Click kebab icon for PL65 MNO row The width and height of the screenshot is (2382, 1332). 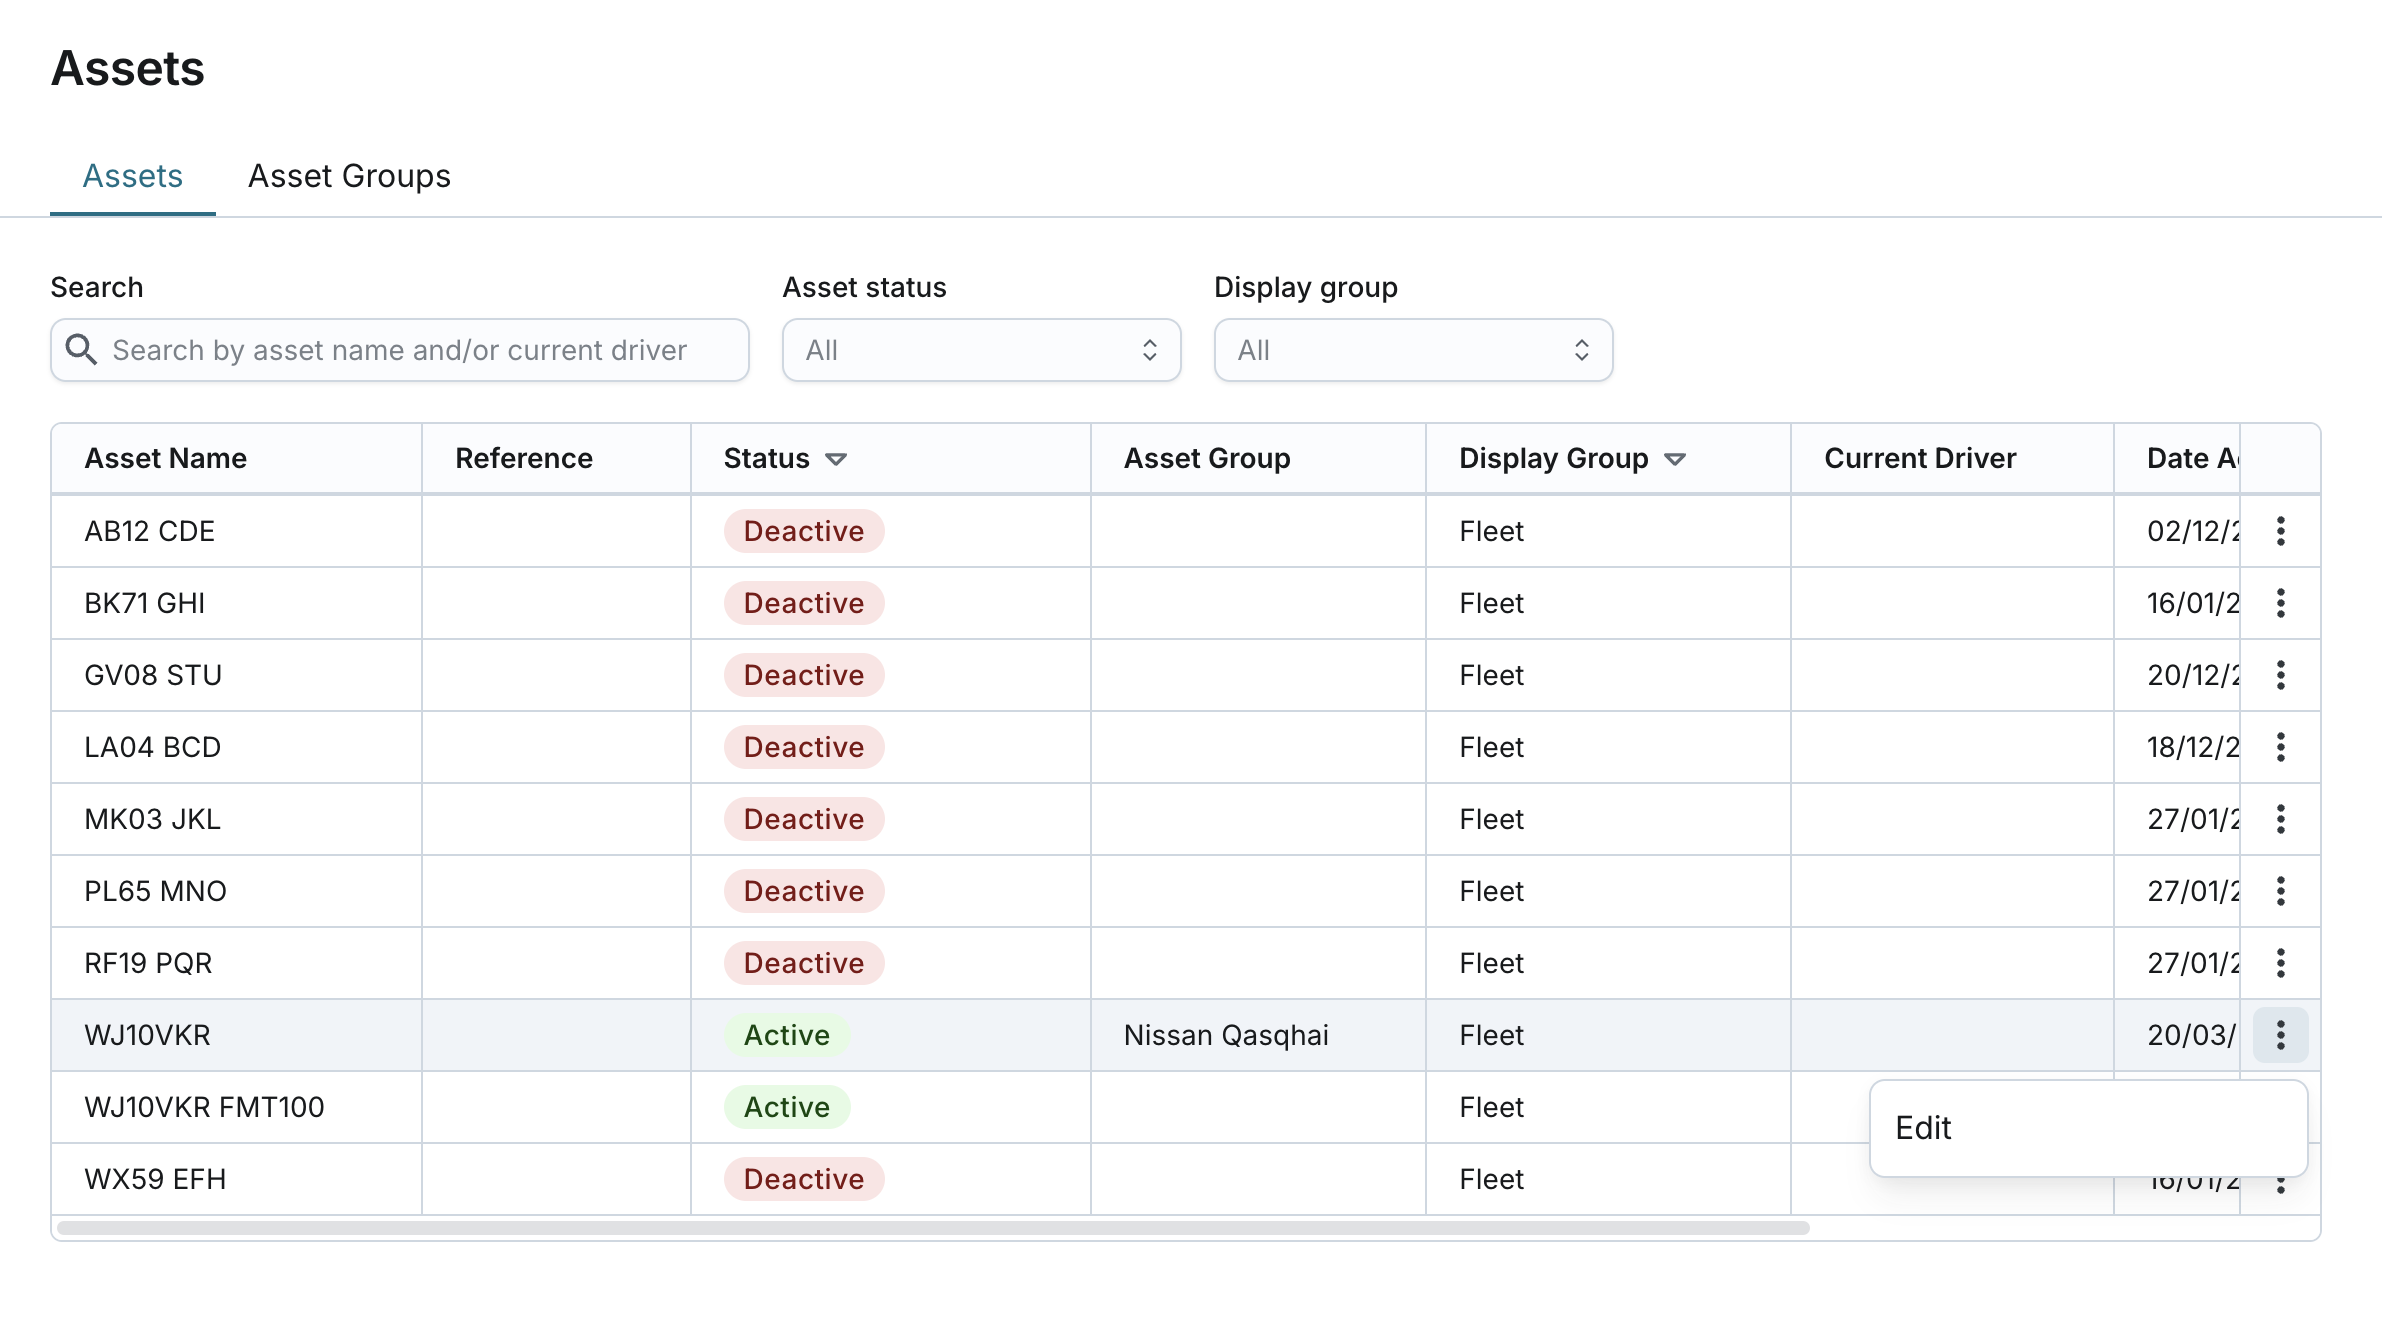coord(2280,891)
